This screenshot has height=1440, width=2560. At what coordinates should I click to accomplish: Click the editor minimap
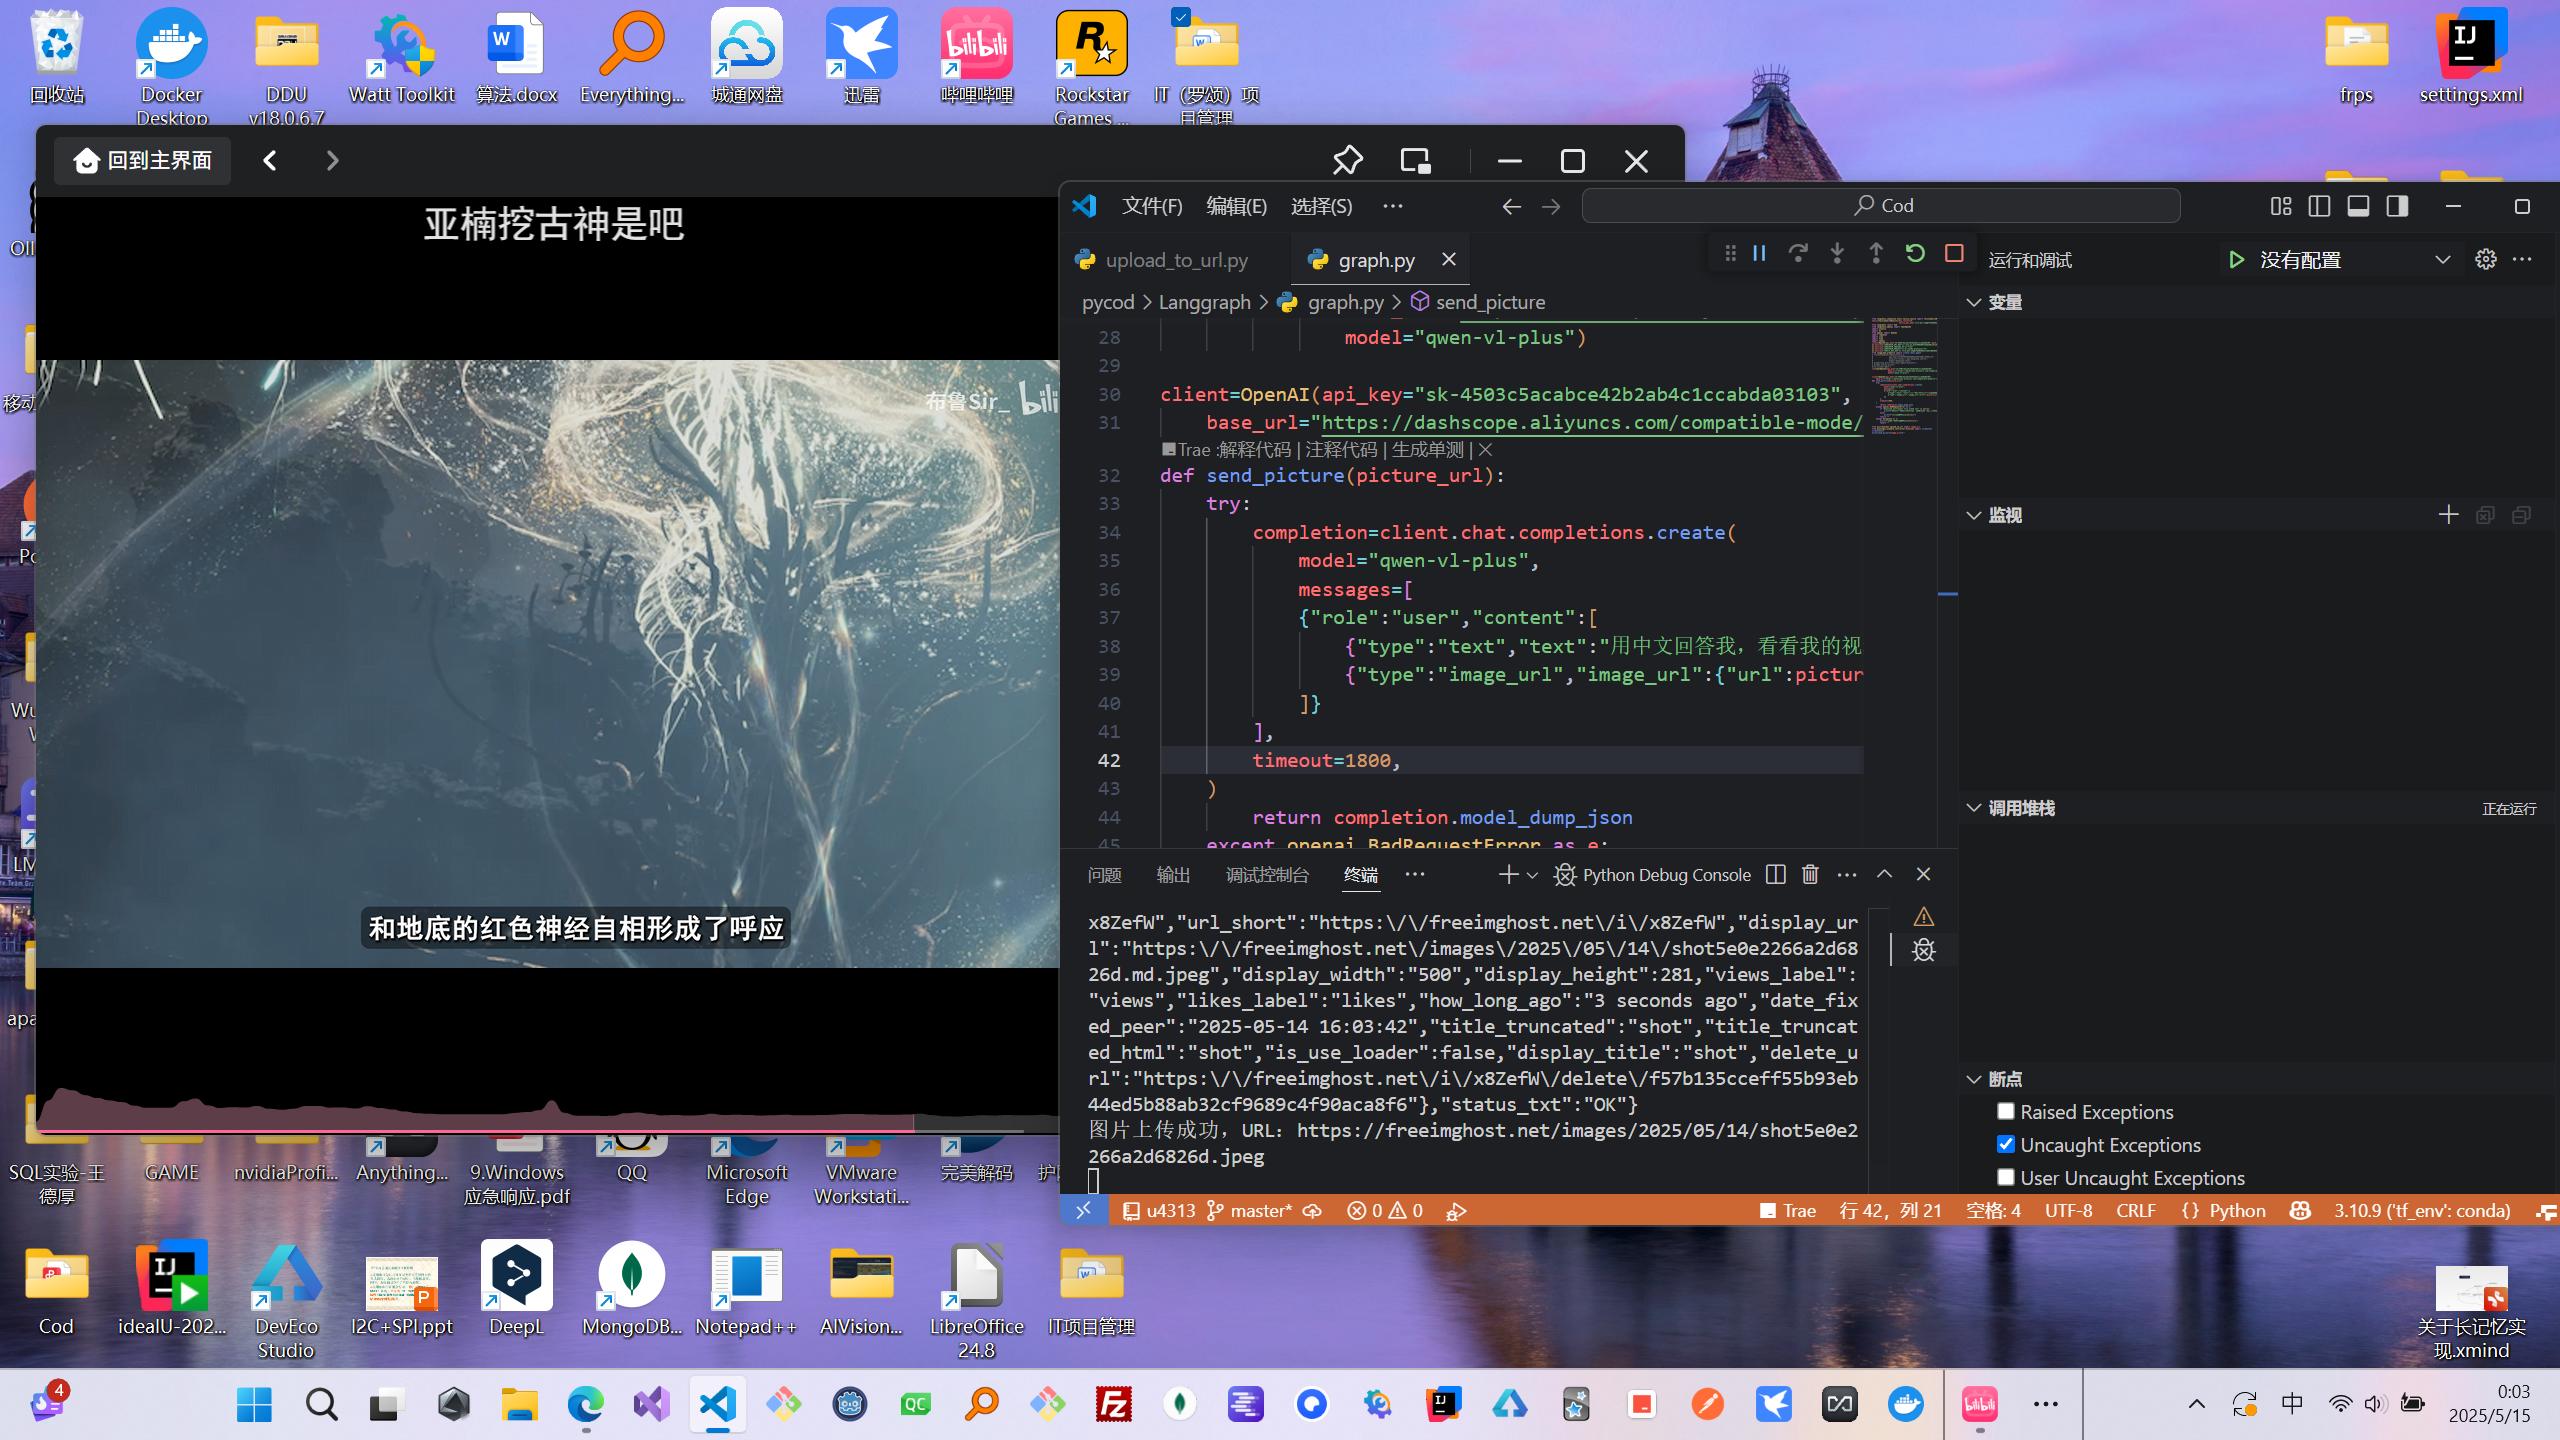pyautogui.click(x=1904, y=378)
